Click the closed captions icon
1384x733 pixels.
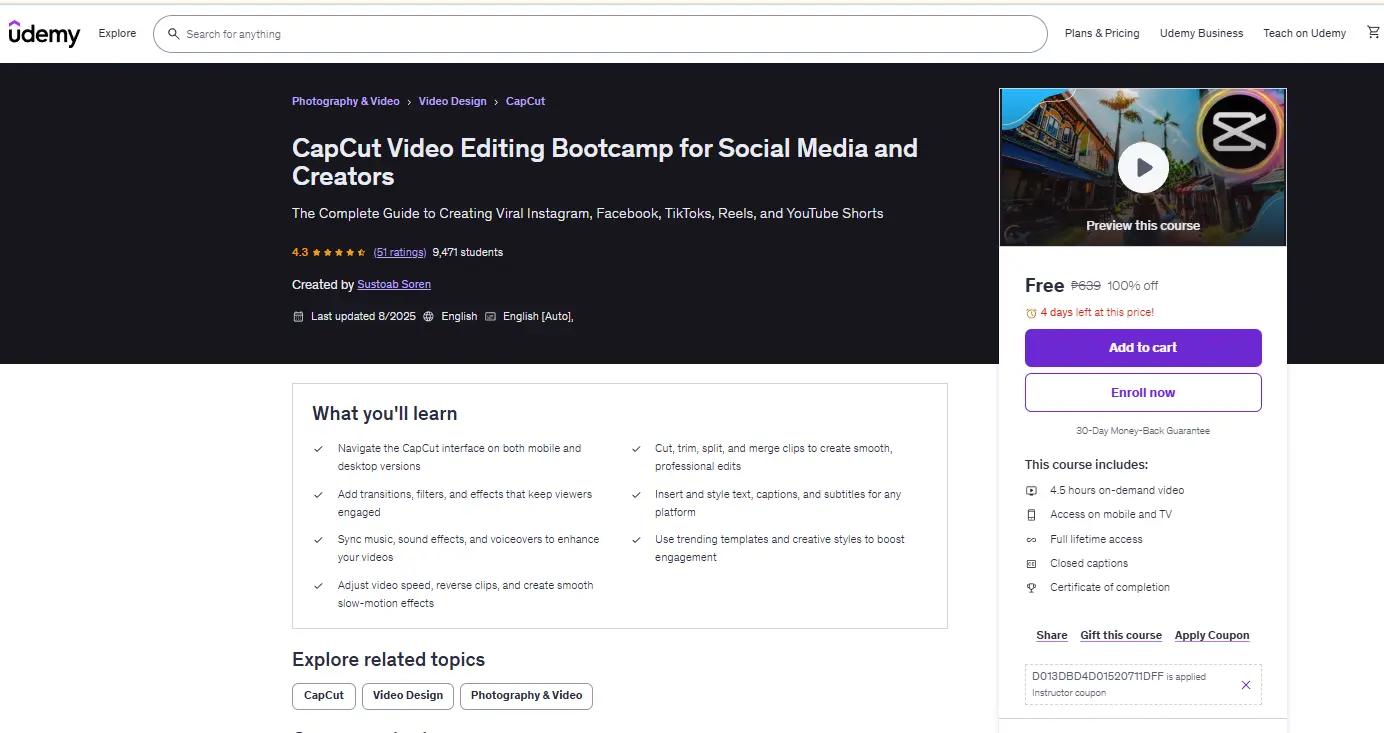1031,564
